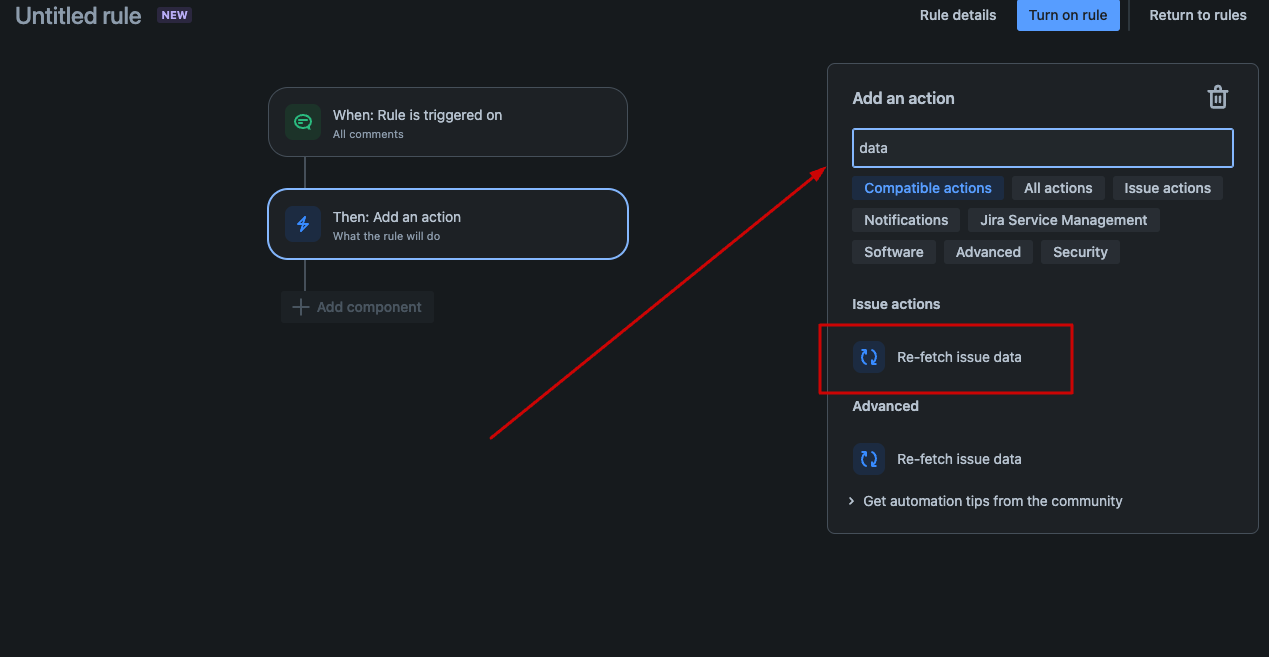Click Return to rules
The height and width of the screenshot is (657, 1269).
point(1197,15)
